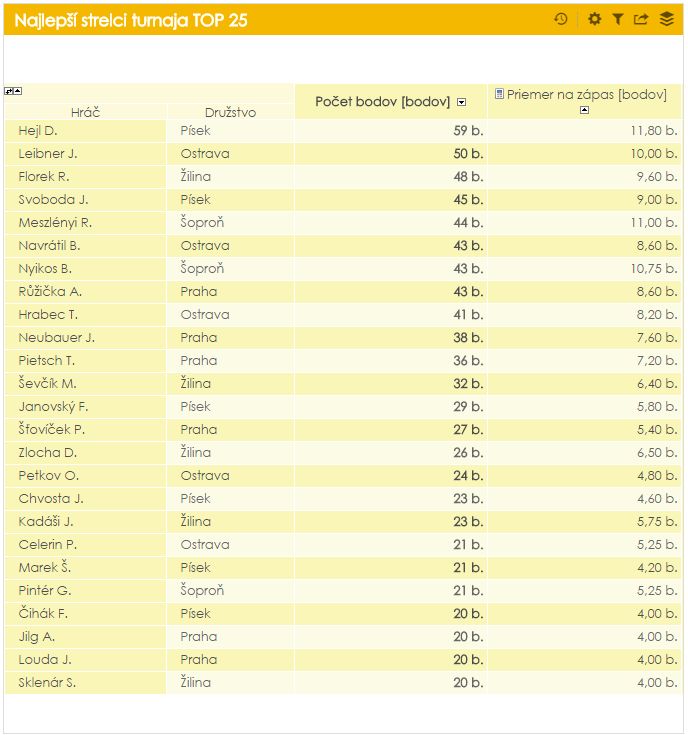Open the Počet bodov sort dropdown arrow
The image size is (688, 735).
tap(461, 102)
